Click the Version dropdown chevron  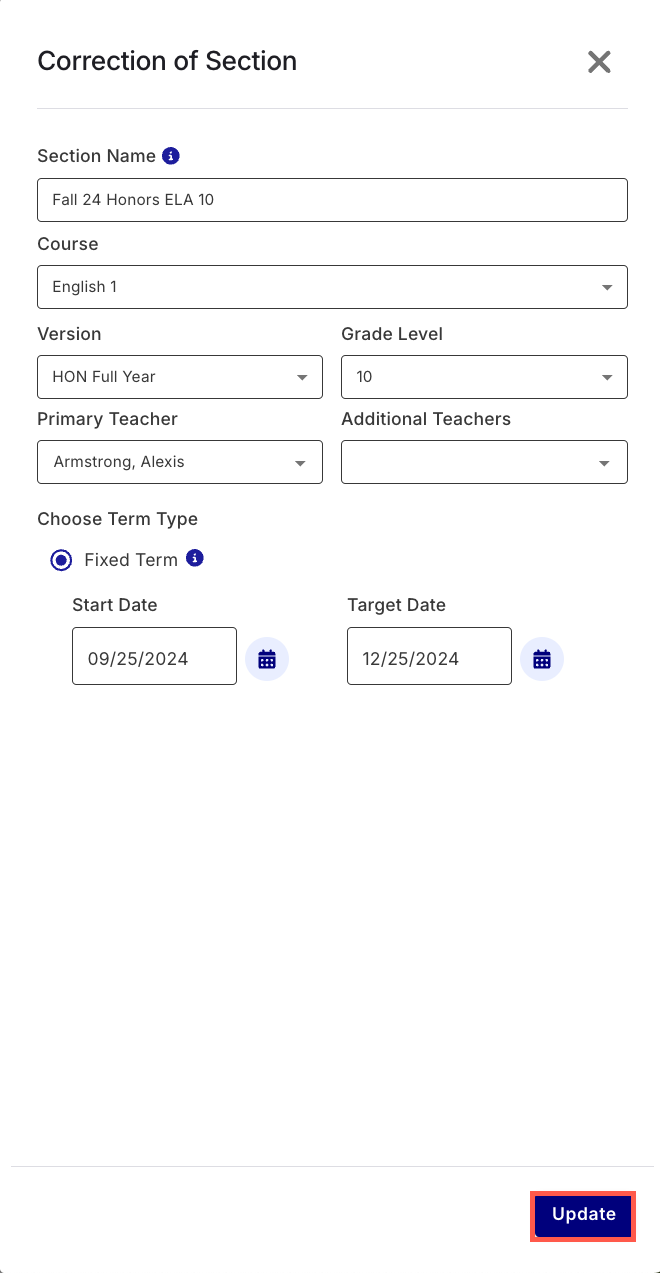point(302,377)
